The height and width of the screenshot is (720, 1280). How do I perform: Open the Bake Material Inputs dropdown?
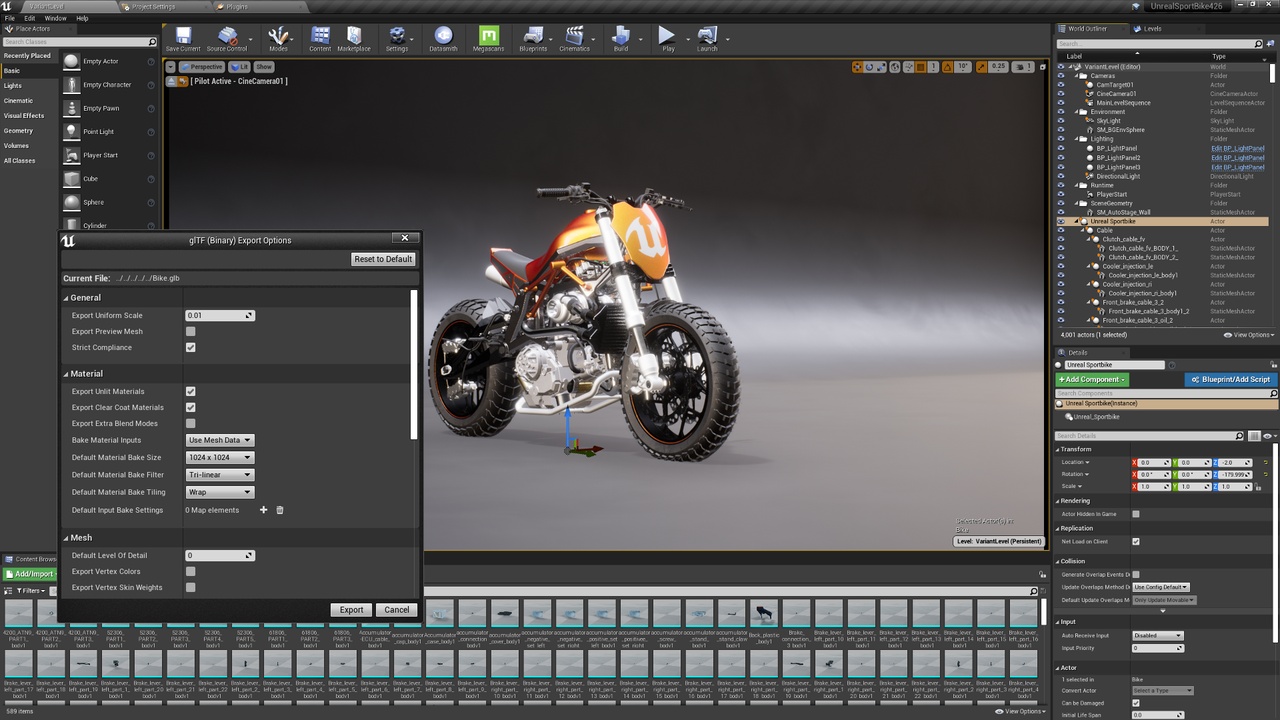point(220,440)
